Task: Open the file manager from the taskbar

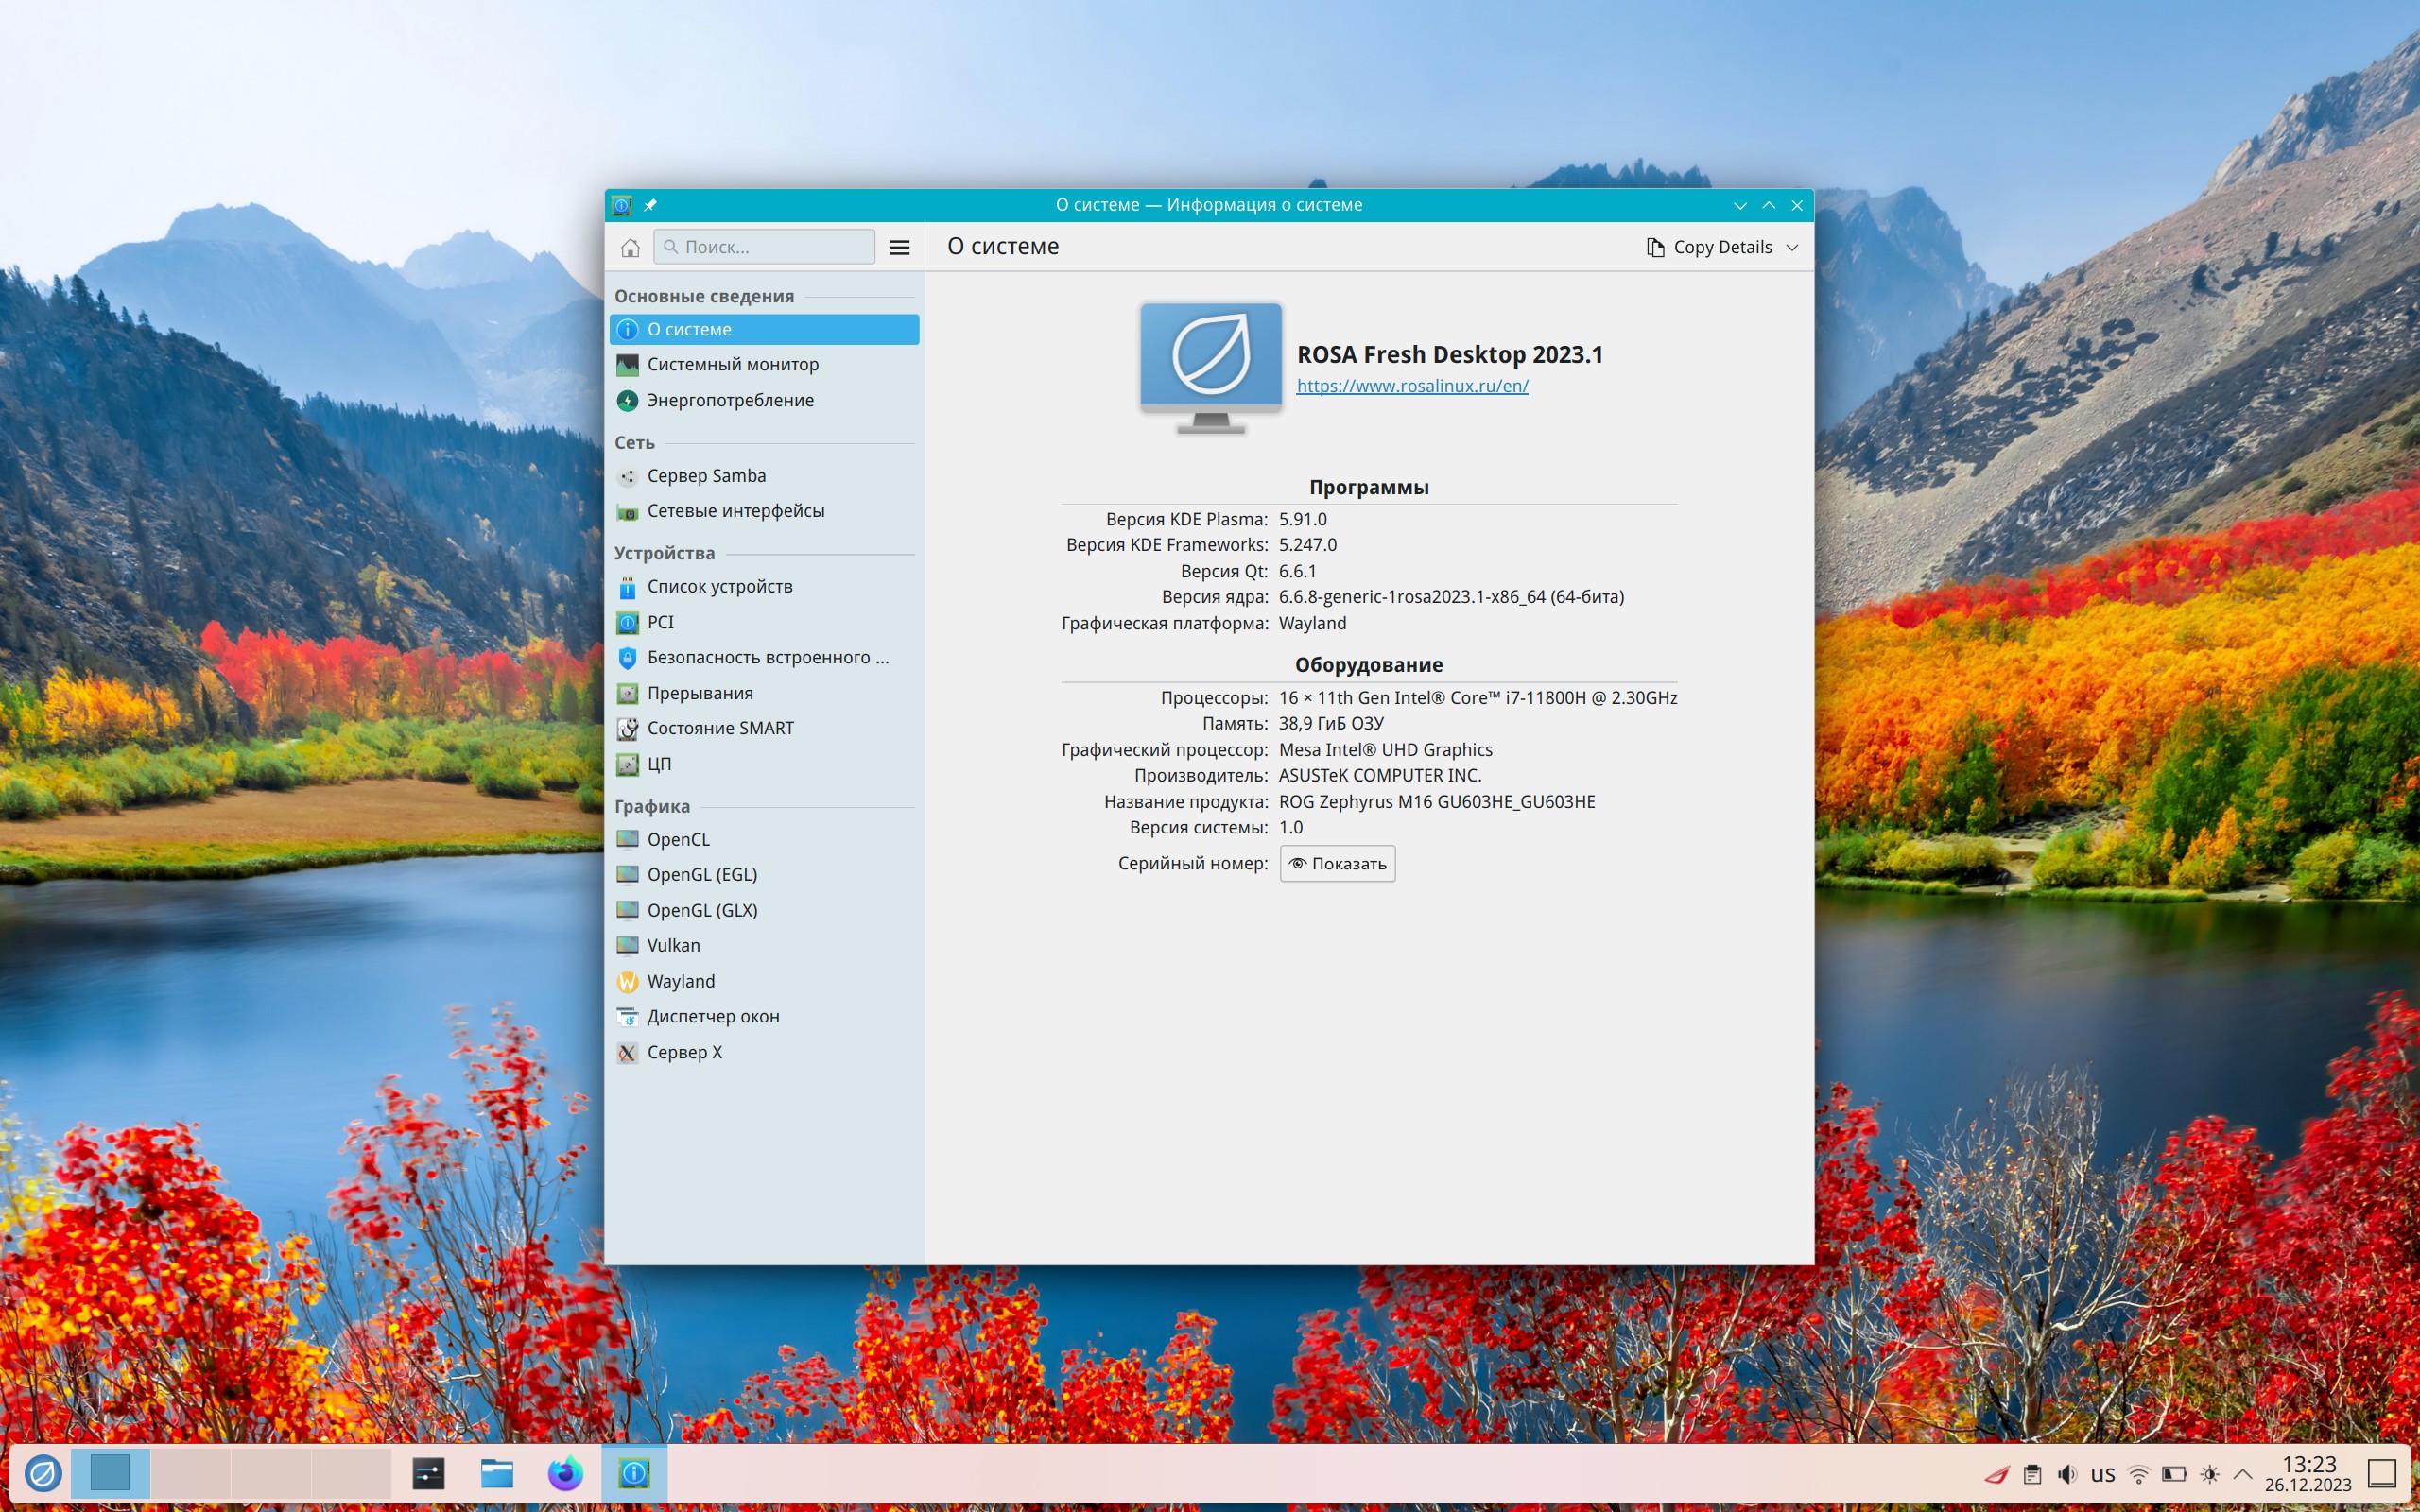Action: (x=497, y=1473)
